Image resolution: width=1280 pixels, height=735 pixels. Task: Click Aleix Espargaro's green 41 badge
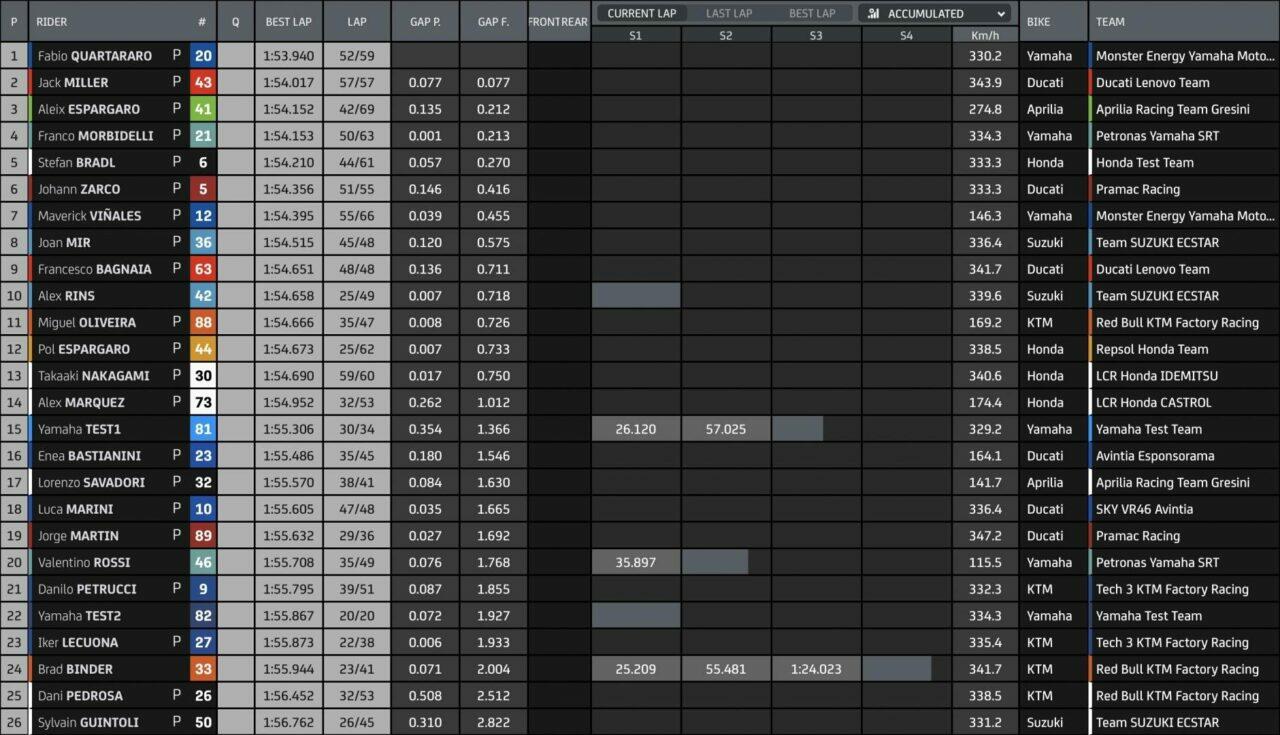[203, 109]
